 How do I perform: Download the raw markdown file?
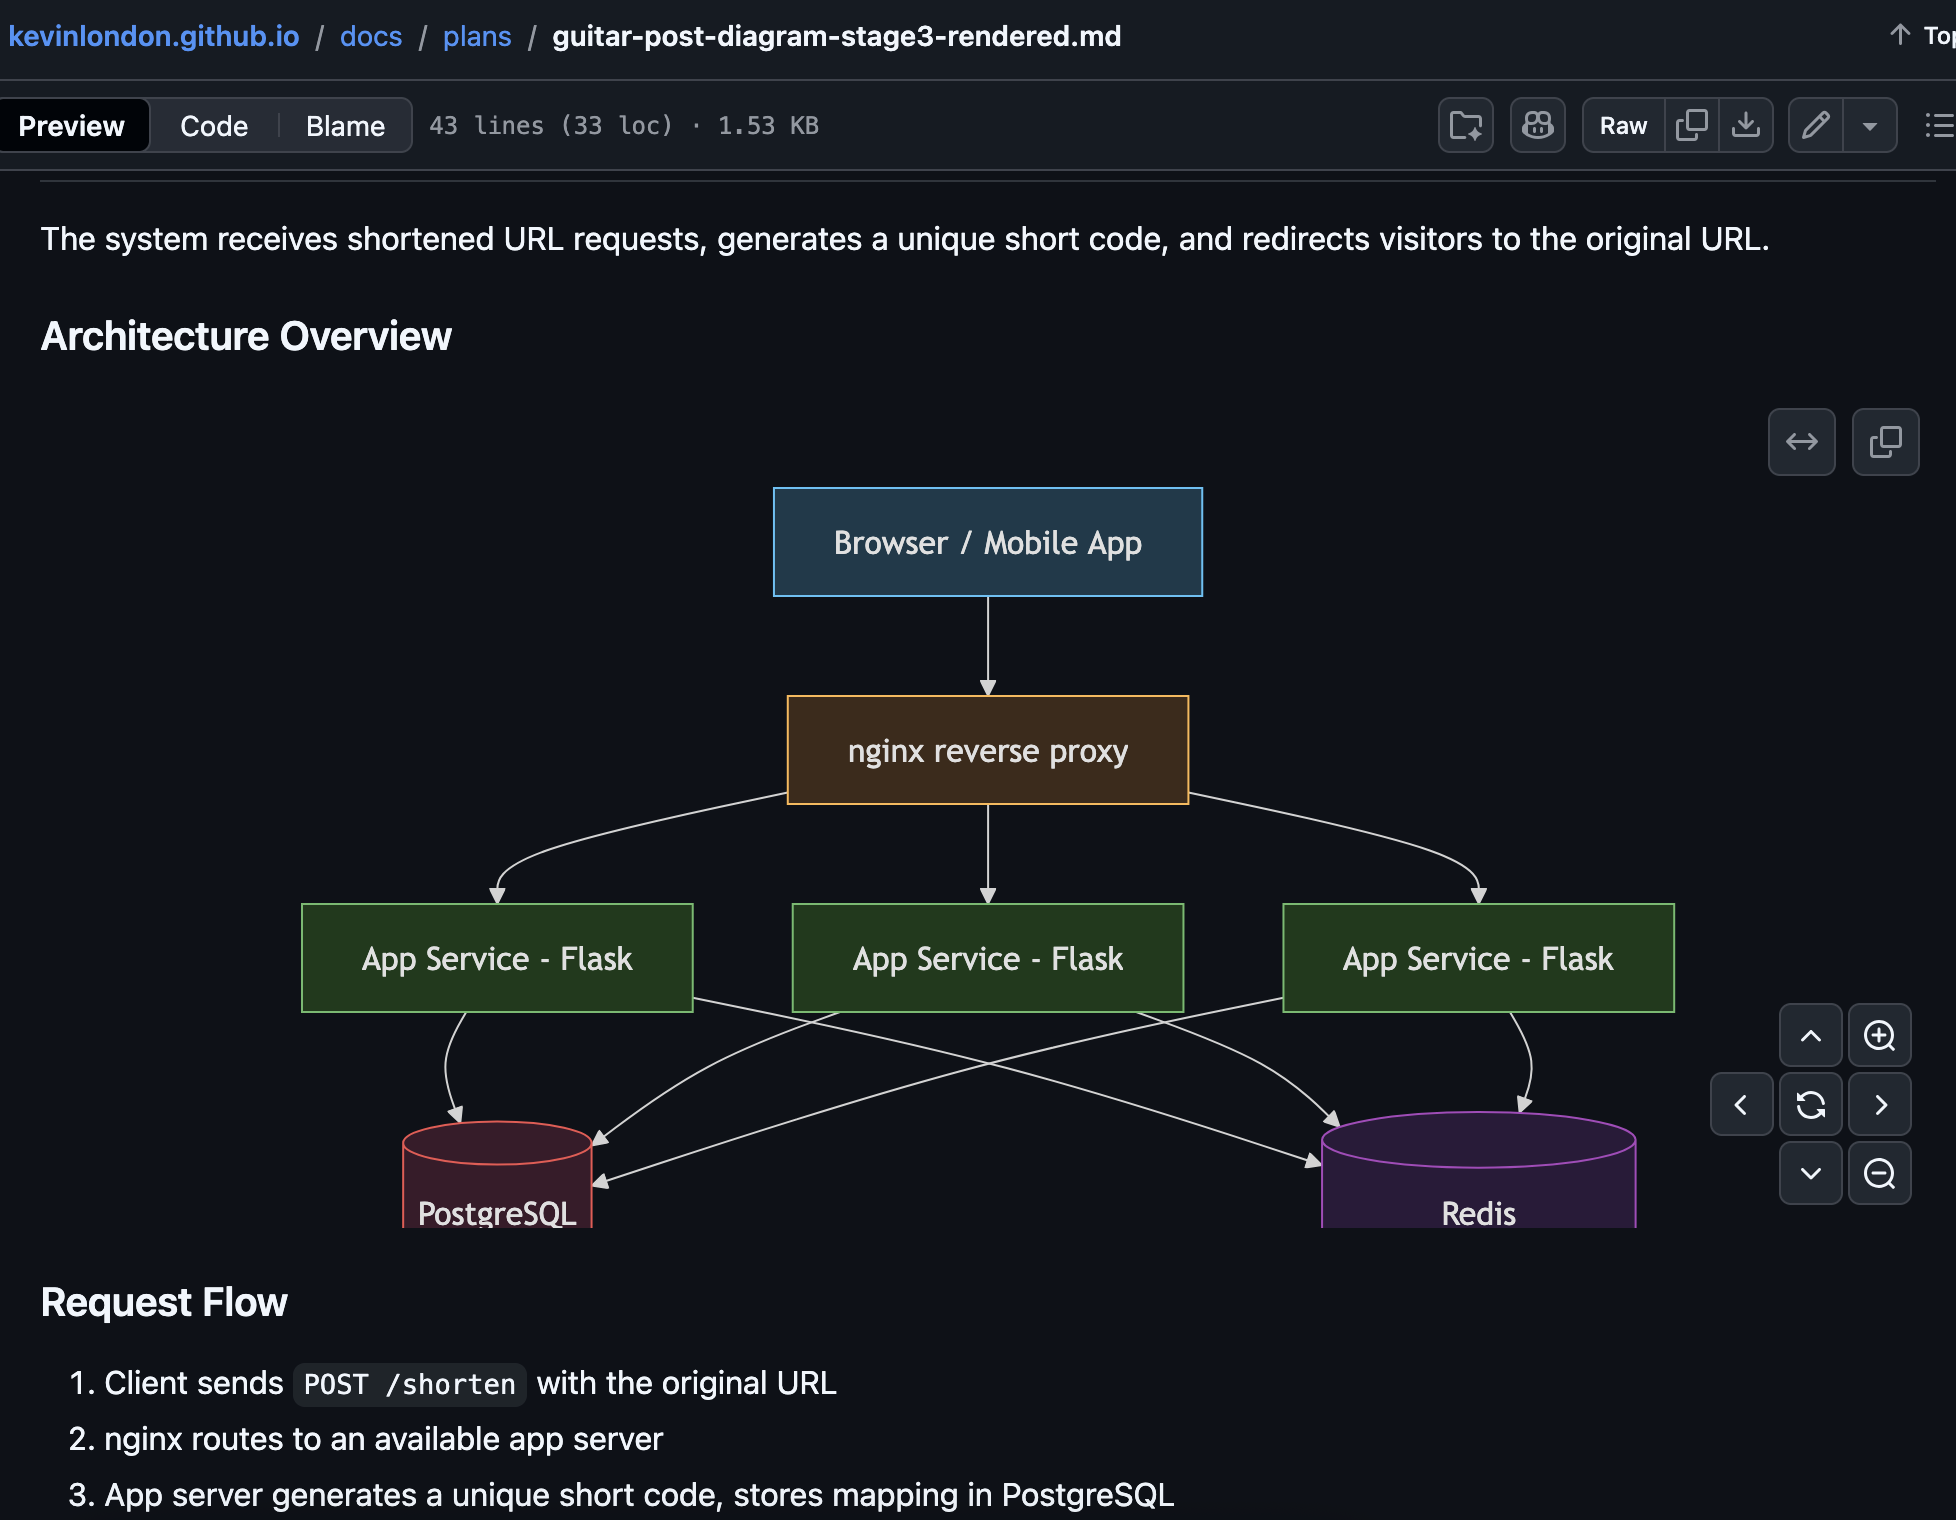pos(1746,125)
